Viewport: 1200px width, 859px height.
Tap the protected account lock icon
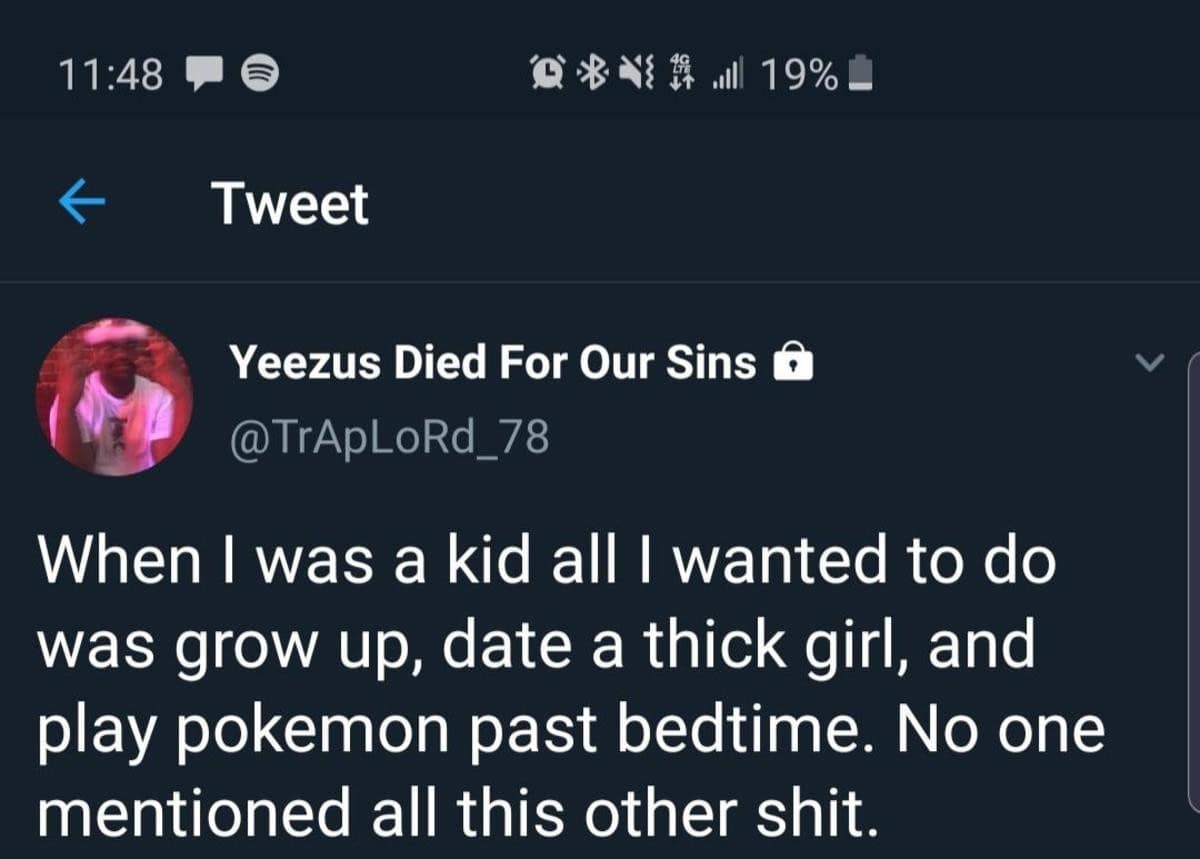point(794,363)
